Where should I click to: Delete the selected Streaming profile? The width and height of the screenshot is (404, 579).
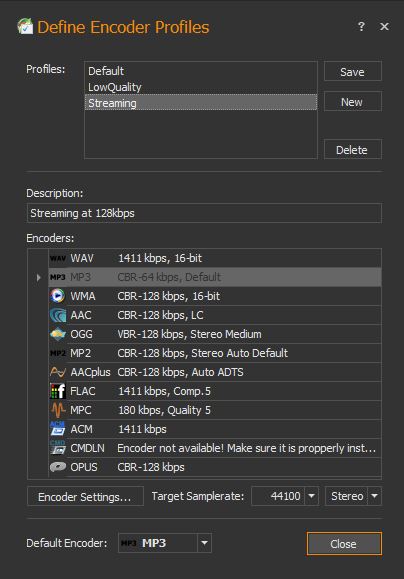click(x=353, y=150)
